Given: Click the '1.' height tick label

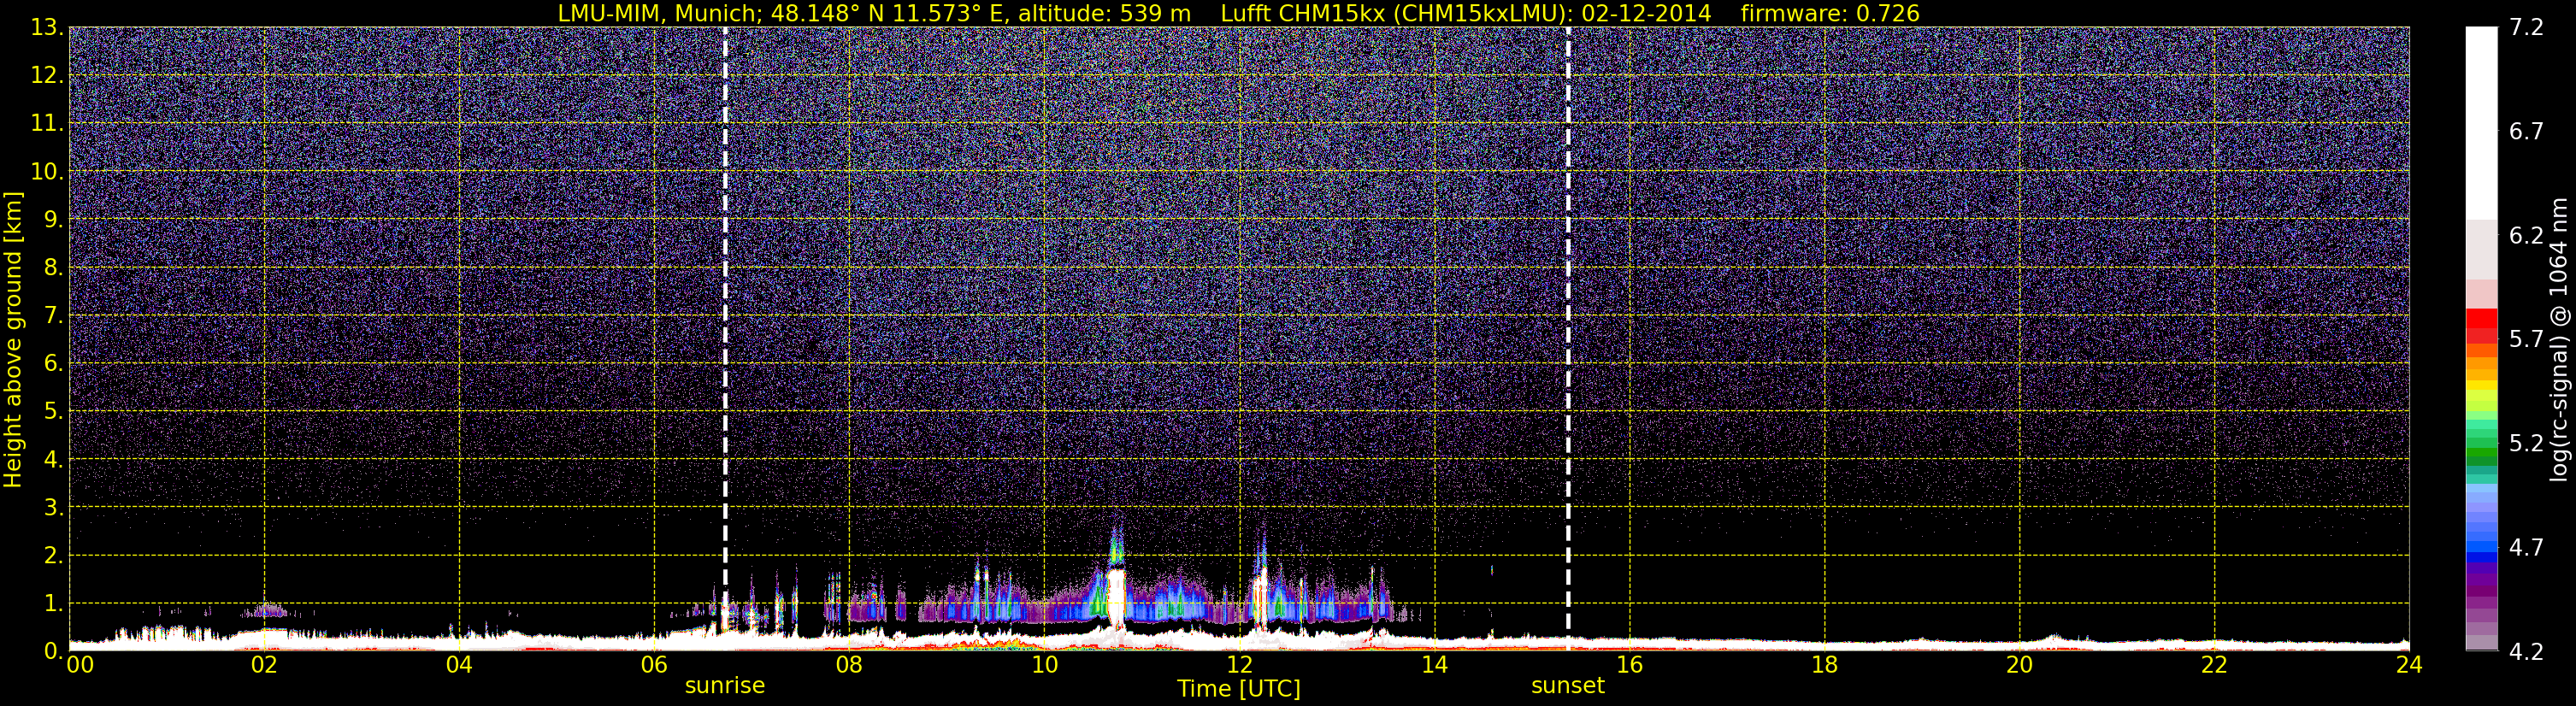Looking at the screenshot, I should tap(53, 603).
